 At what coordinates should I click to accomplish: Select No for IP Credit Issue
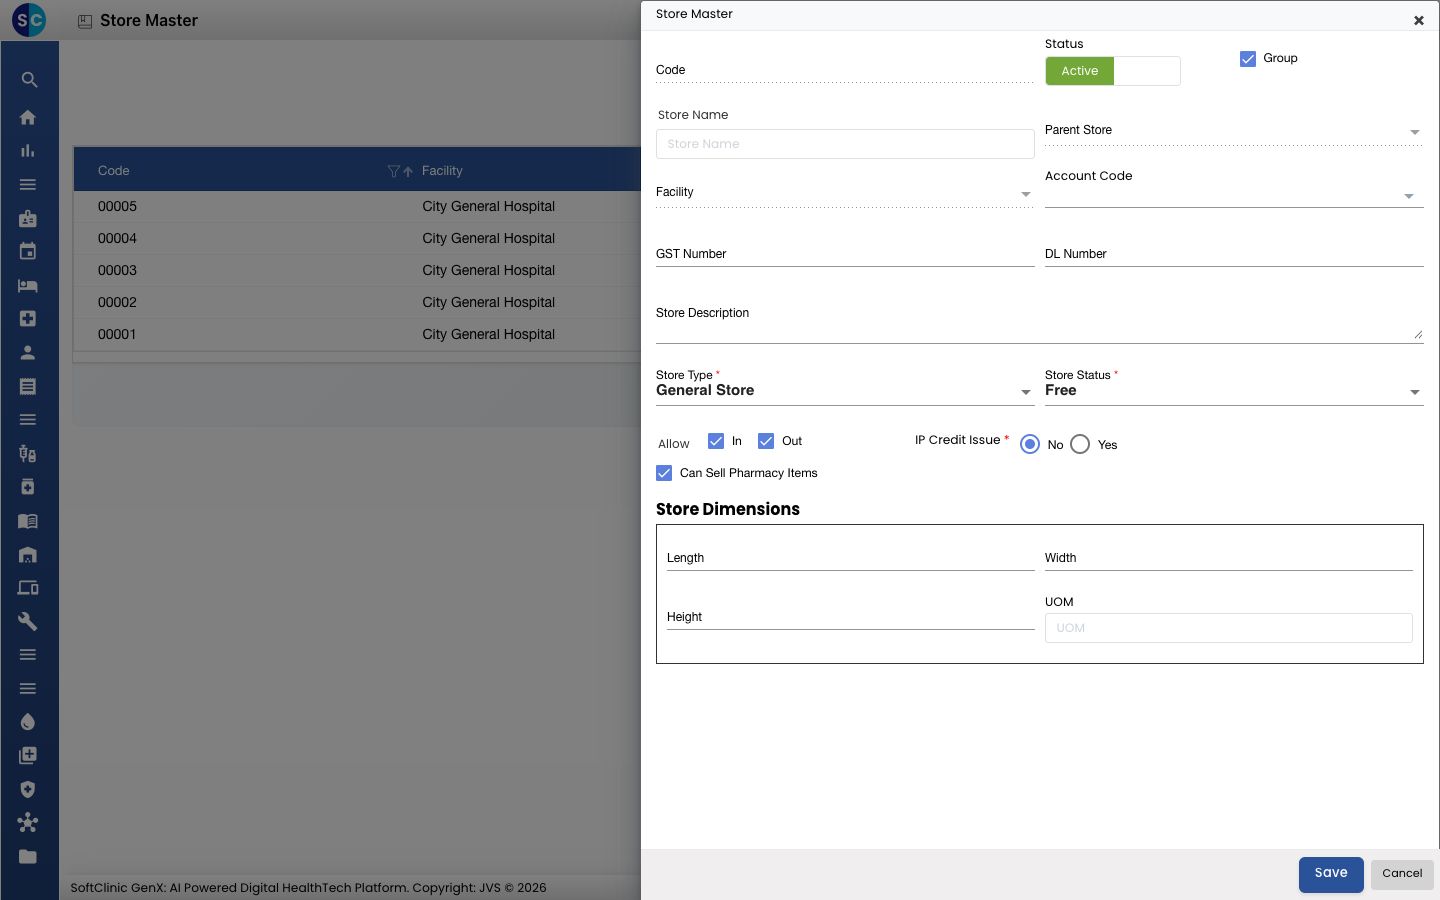pos(1030,444)
